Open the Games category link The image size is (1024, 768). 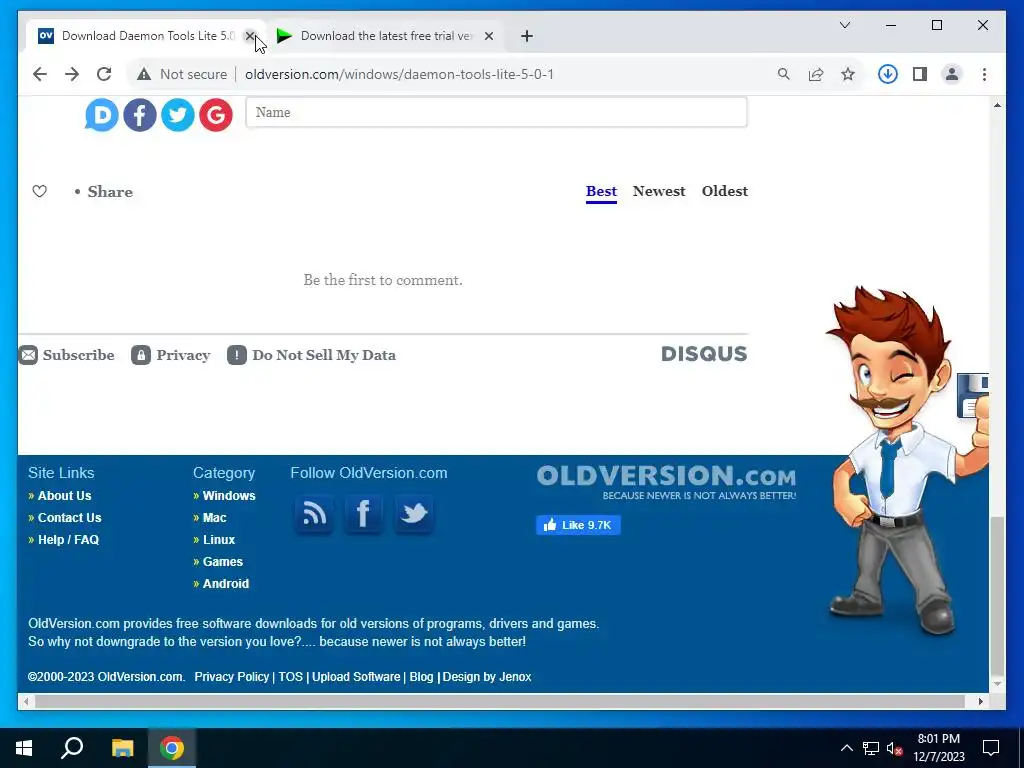pos(223,562)
